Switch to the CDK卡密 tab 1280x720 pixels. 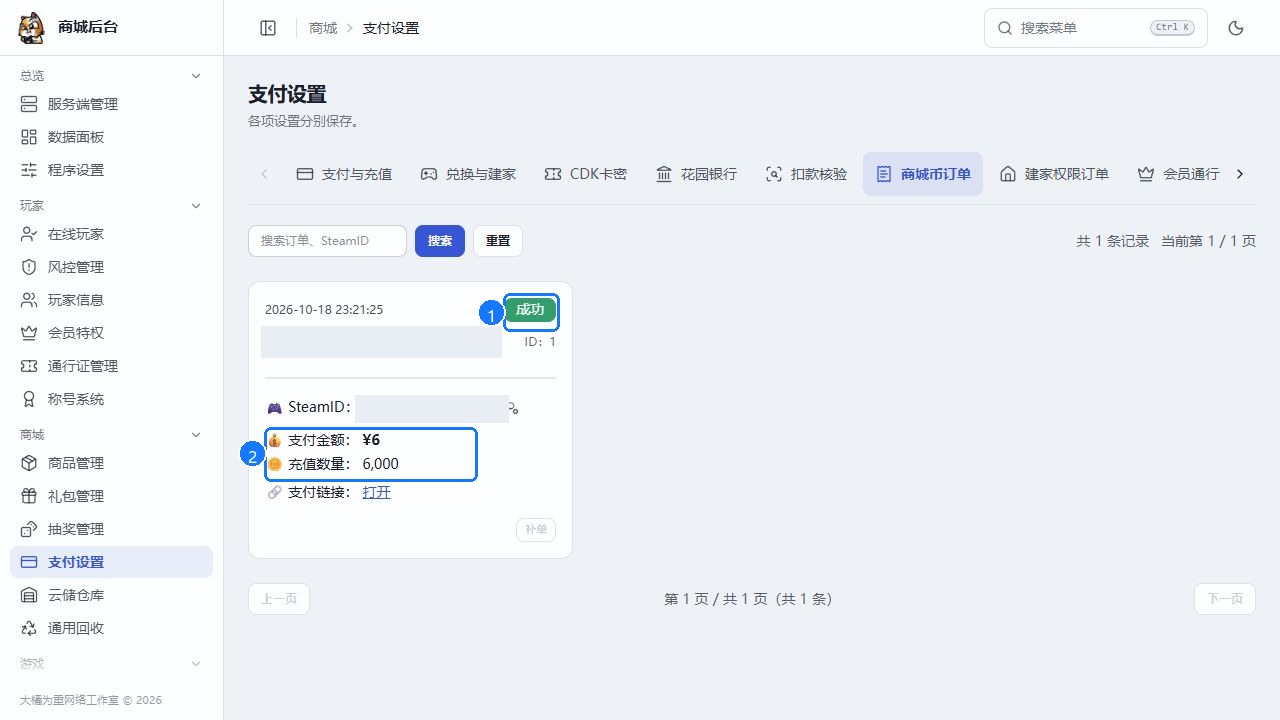point(586,174)
